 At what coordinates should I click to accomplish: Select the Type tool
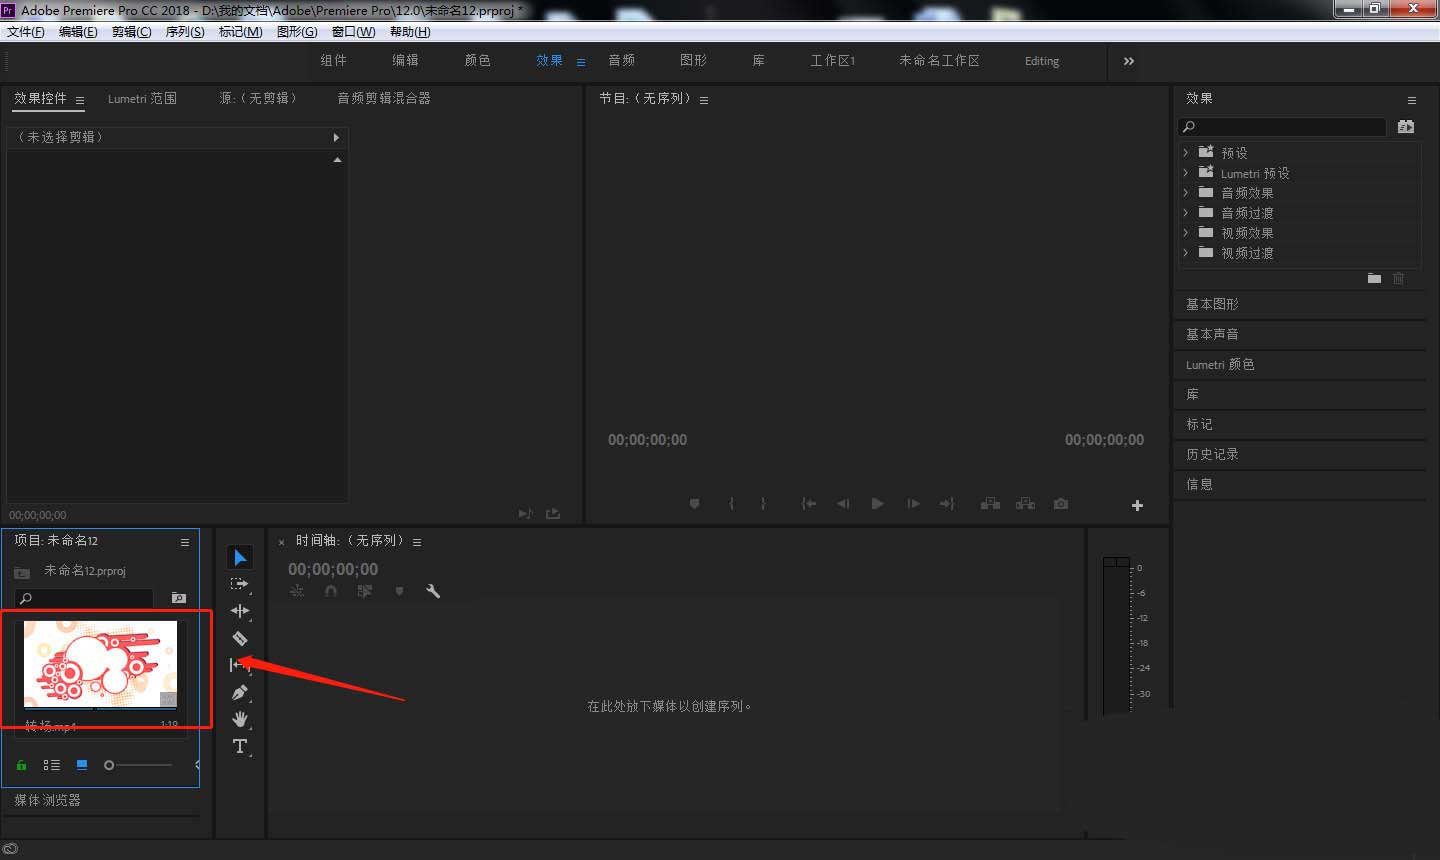(240, 746)
